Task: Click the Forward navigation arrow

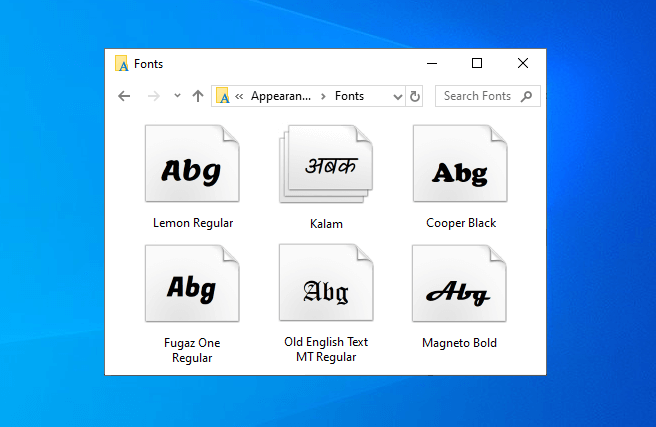Action: pos(153,96)
